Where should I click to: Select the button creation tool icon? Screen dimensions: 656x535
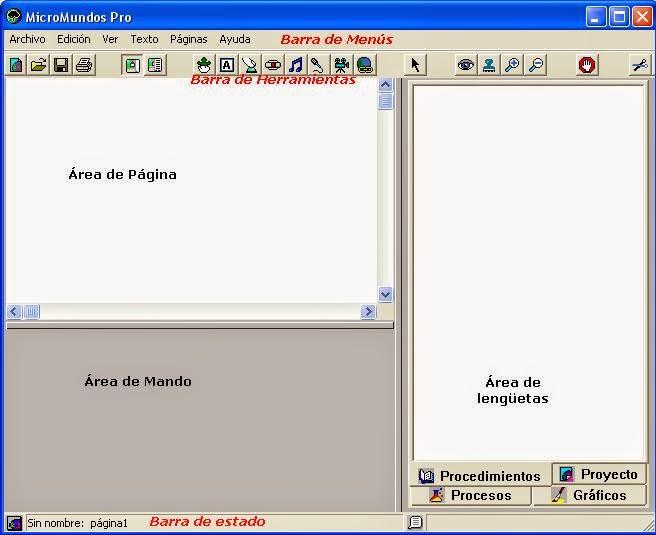(273, 65)
